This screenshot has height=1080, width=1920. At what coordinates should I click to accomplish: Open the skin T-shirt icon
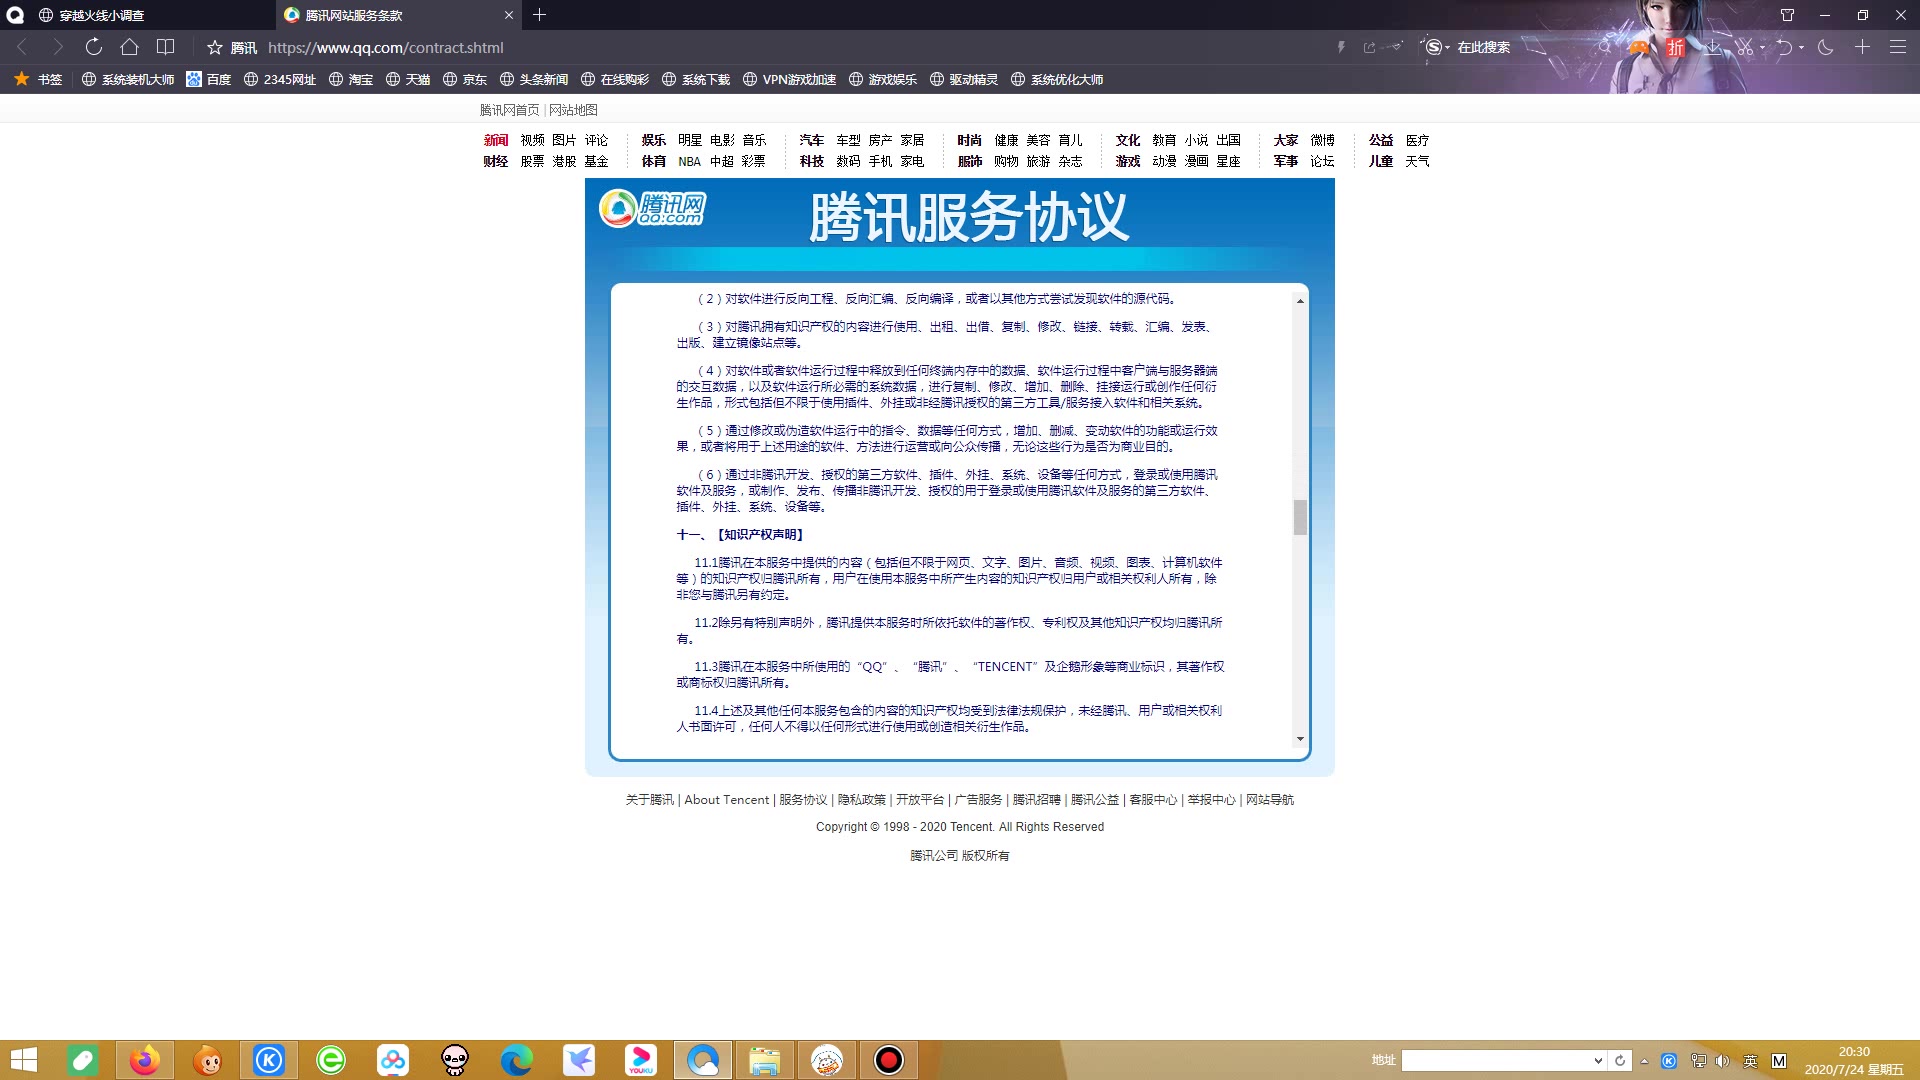(x=1787, y=15)
